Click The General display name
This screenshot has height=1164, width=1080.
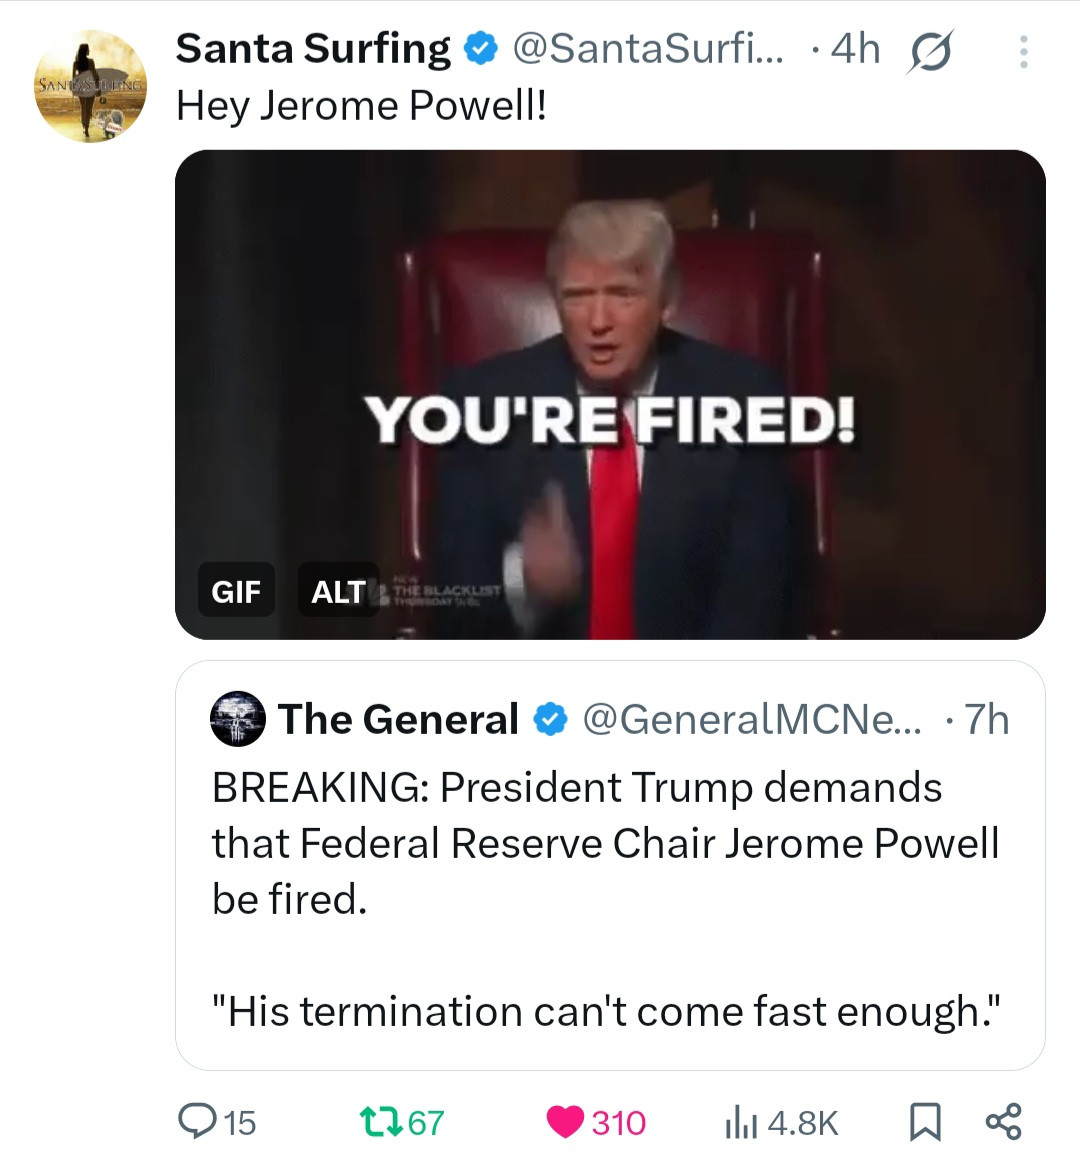tap(398, 719)
